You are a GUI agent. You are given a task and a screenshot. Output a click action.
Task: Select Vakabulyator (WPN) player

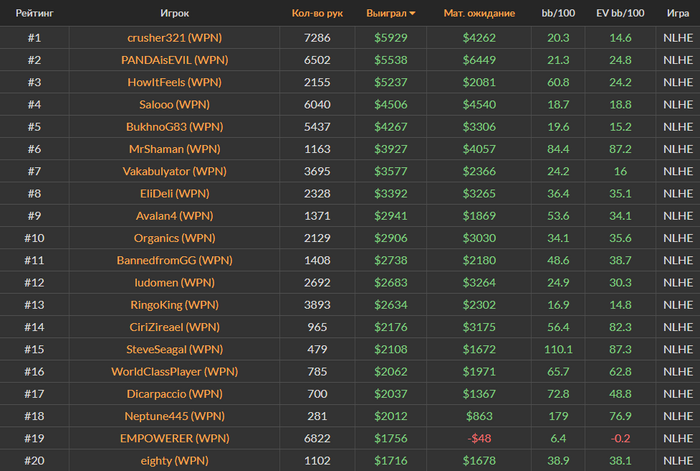(175, 171)
